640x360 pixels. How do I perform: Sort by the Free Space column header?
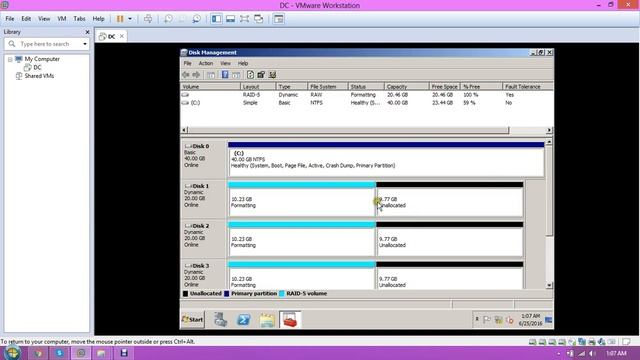(444, 87)
